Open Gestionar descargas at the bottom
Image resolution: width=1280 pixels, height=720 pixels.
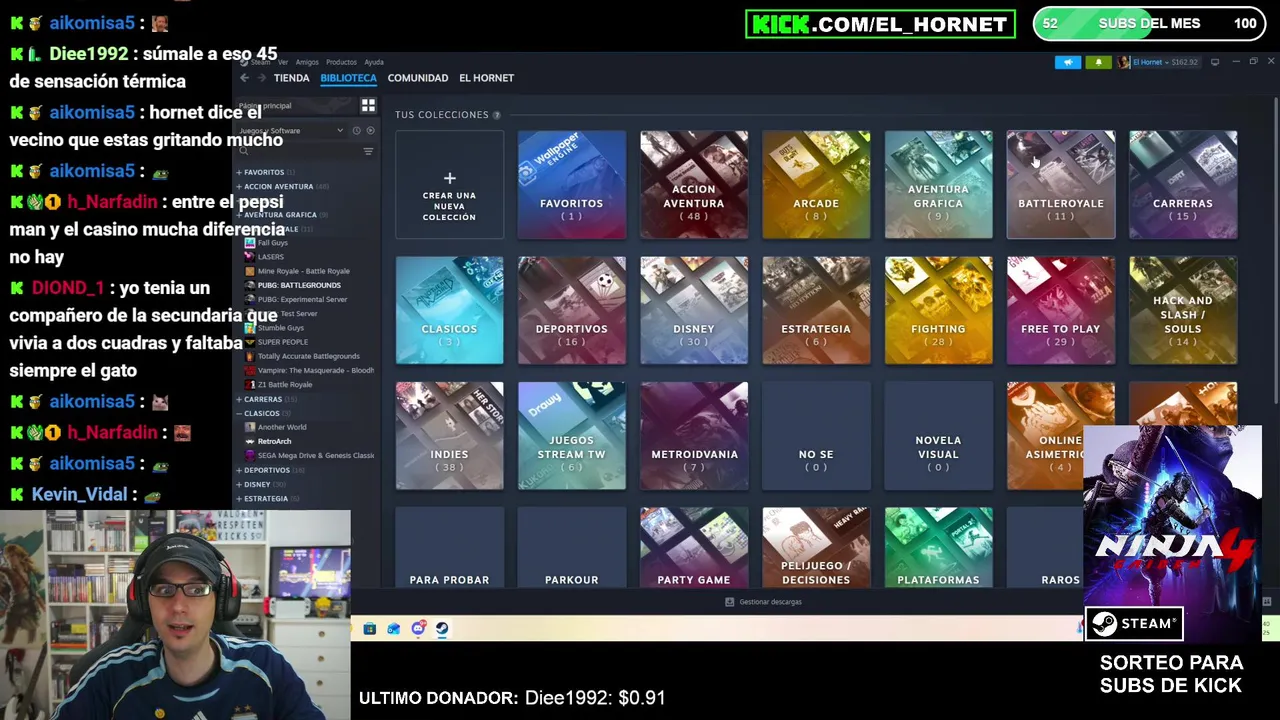pos(764,602)
